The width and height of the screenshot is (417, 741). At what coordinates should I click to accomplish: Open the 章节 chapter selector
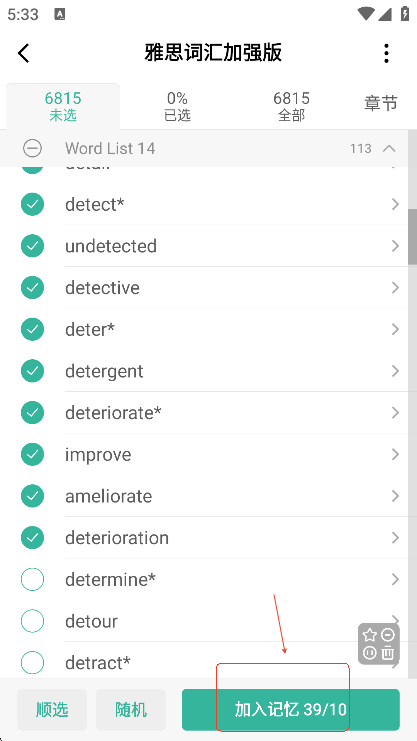(x=381, y=103)
